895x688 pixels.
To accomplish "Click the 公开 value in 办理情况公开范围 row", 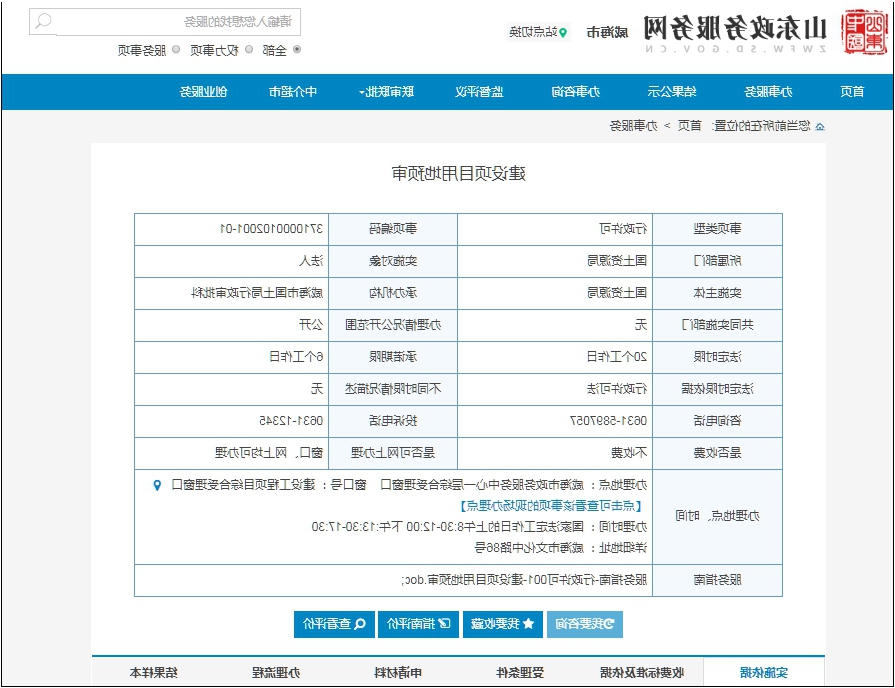I will (311, 325).
